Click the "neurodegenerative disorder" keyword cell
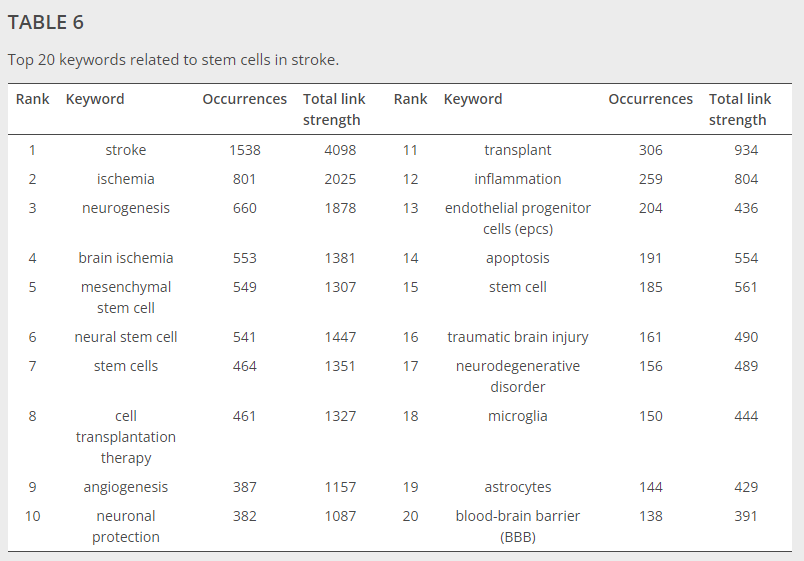Image resolution: width=804 pixels, height=561 pixels. tap(518, 376)
